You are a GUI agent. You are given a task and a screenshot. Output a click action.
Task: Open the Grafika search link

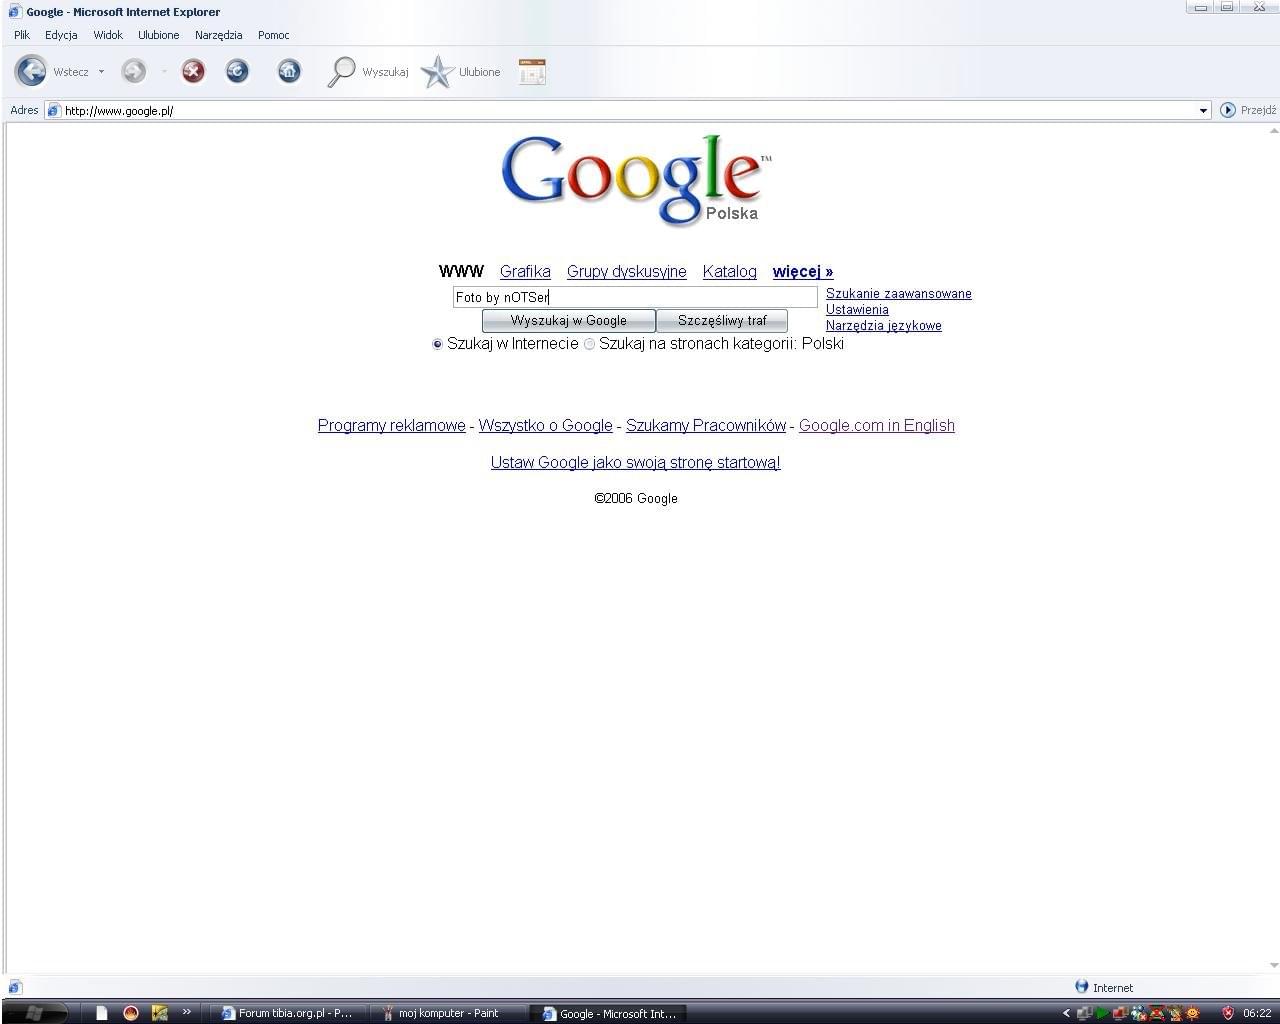pos(525,271)
